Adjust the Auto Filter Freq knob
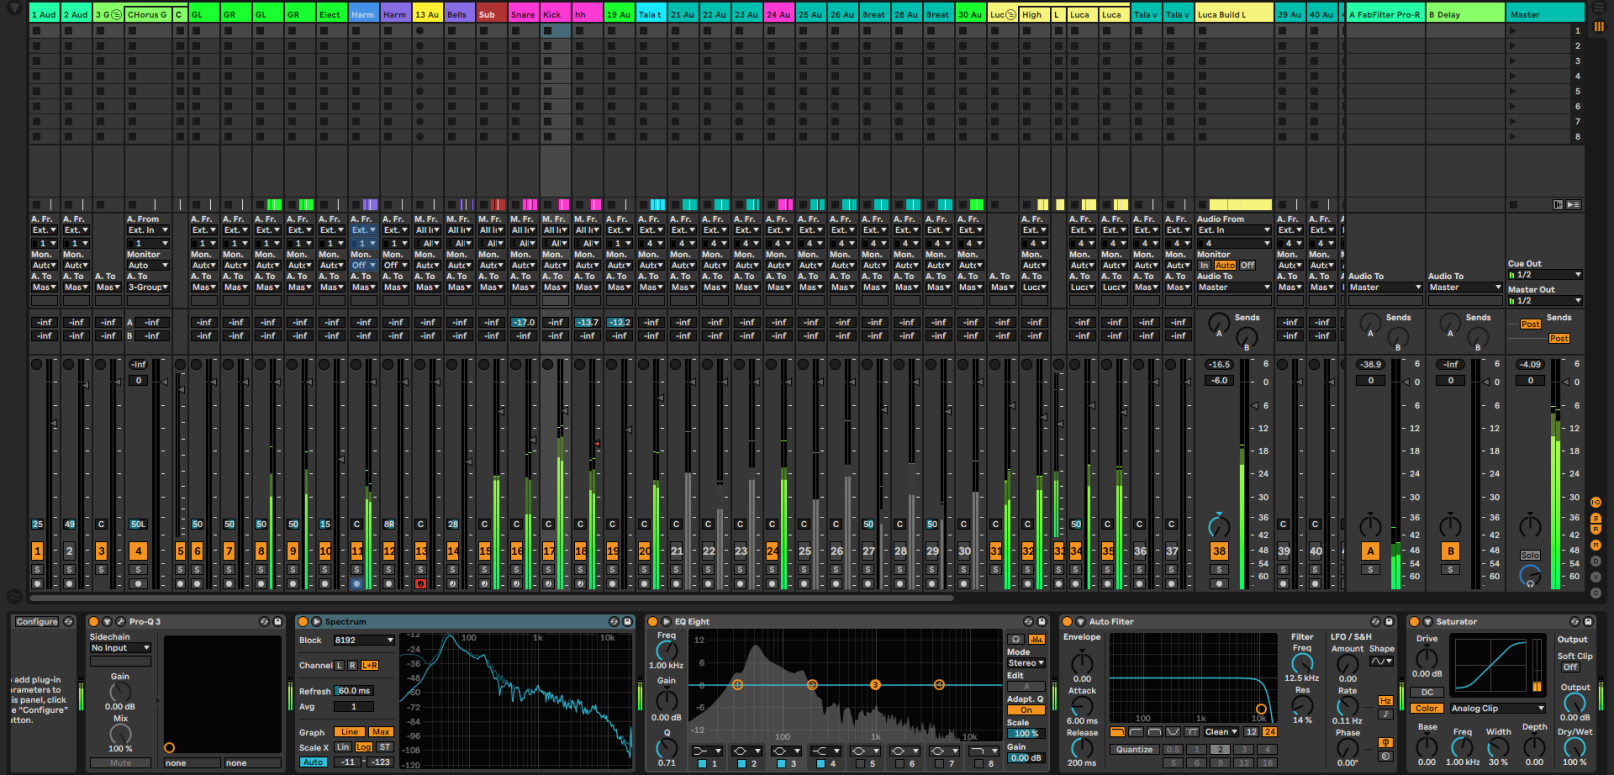Image resolution: width=1614 pixels, height=775 pixels. (x=1302, y=663)
